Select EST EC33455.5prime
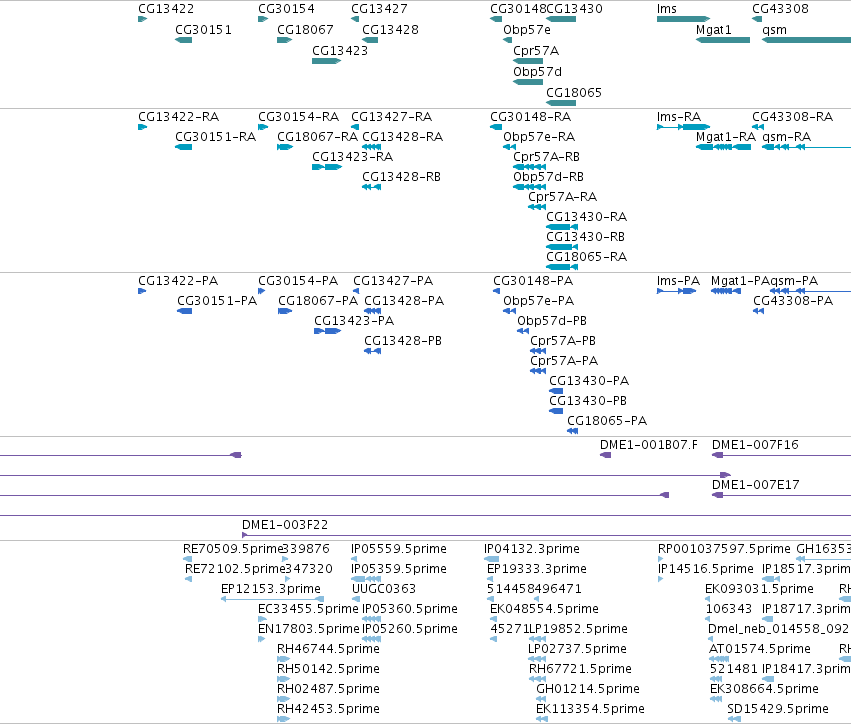 click(x=263, y=619)
